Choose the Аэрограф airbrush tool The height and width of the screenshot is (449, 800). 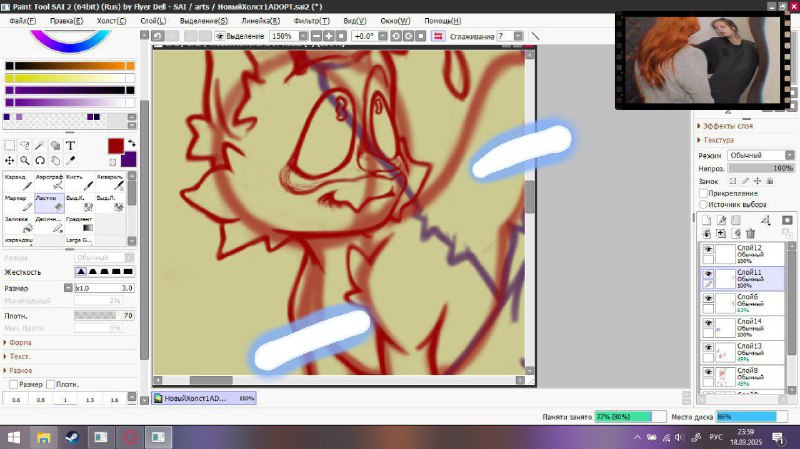point(49,182)
